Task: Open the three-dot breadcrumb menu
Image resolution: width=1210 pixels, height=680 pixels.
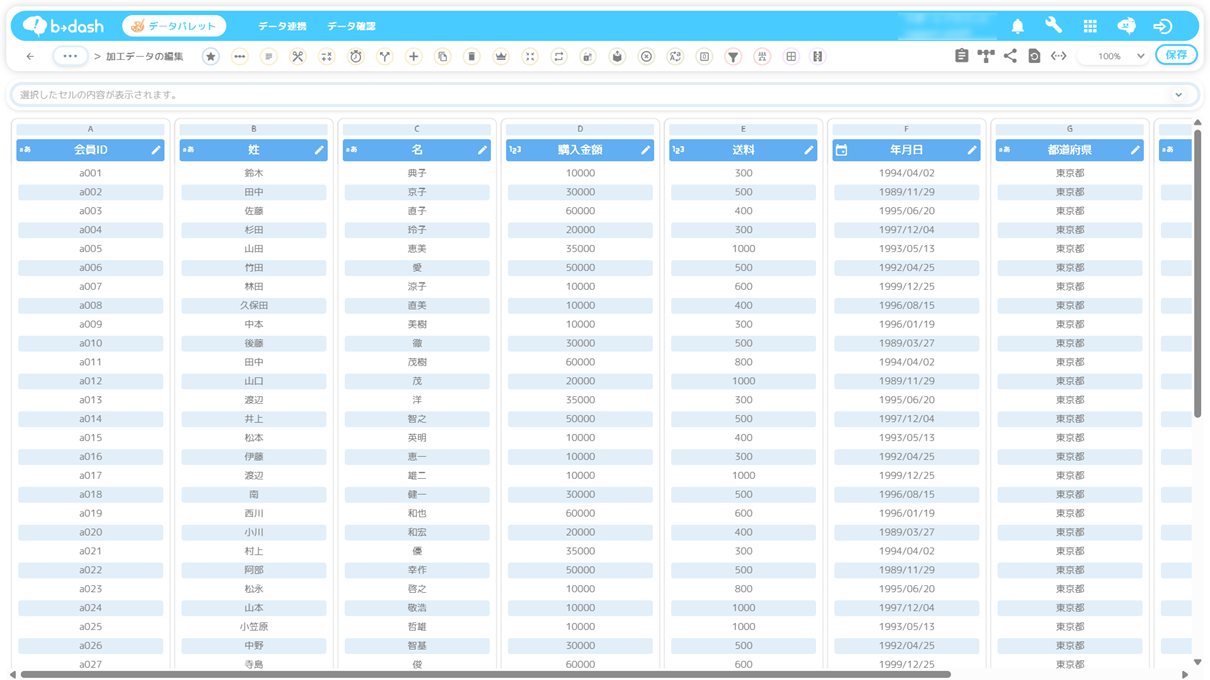Action: click(x=70, y=57)
